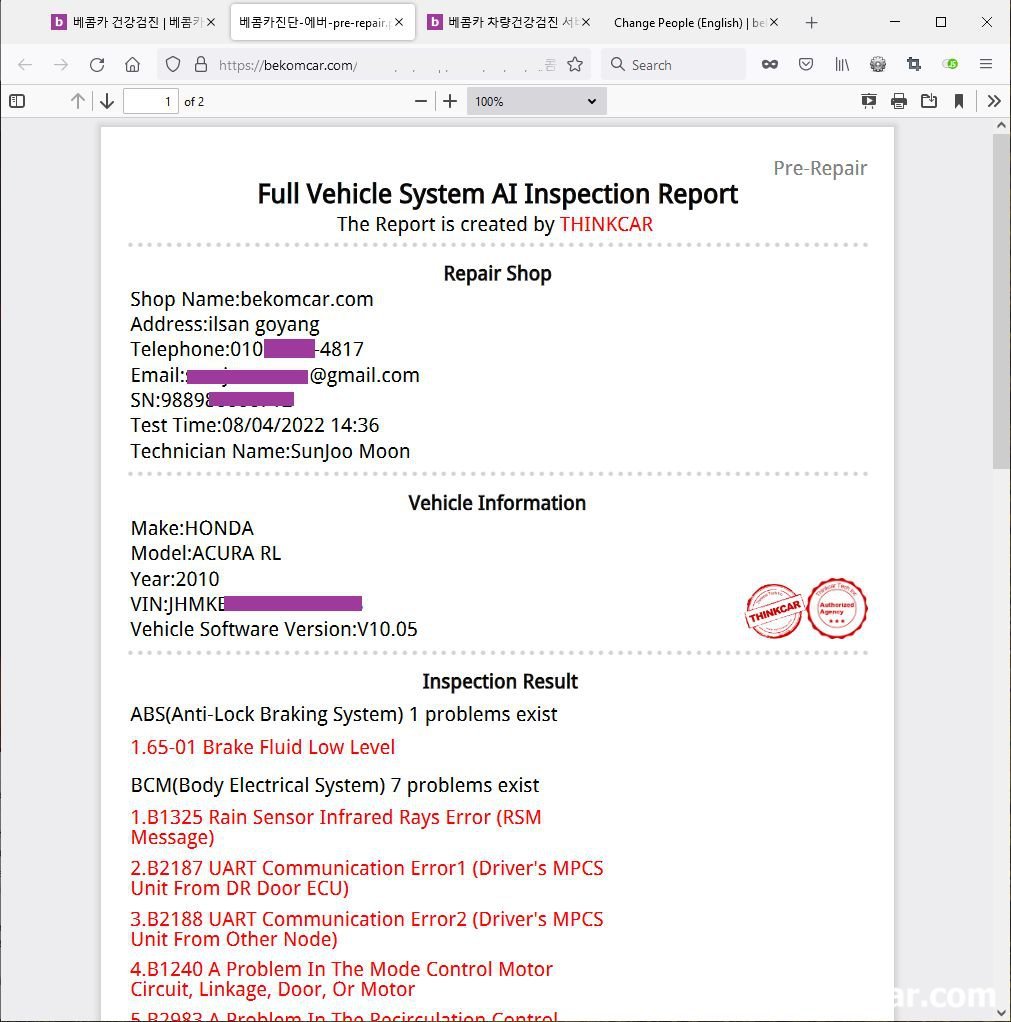Click the scrollbar down arrow
Viewport: 1011px width, 1022px height.
(x=1001, y=1013)
